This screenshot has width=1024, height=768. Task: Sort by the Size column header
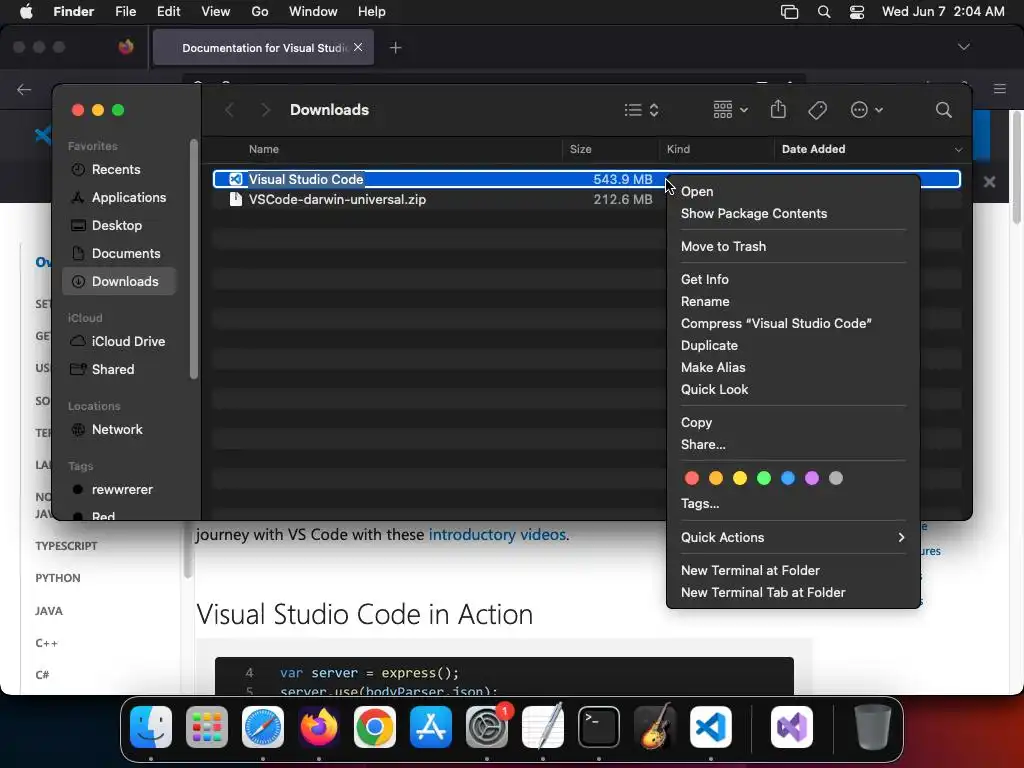[x=580, y=150]
